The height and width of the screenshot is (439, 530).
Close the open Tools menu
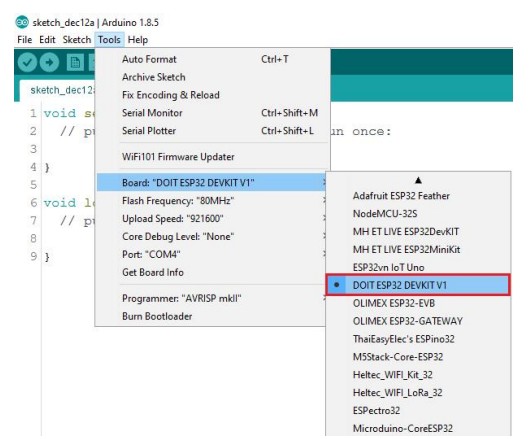109,40
